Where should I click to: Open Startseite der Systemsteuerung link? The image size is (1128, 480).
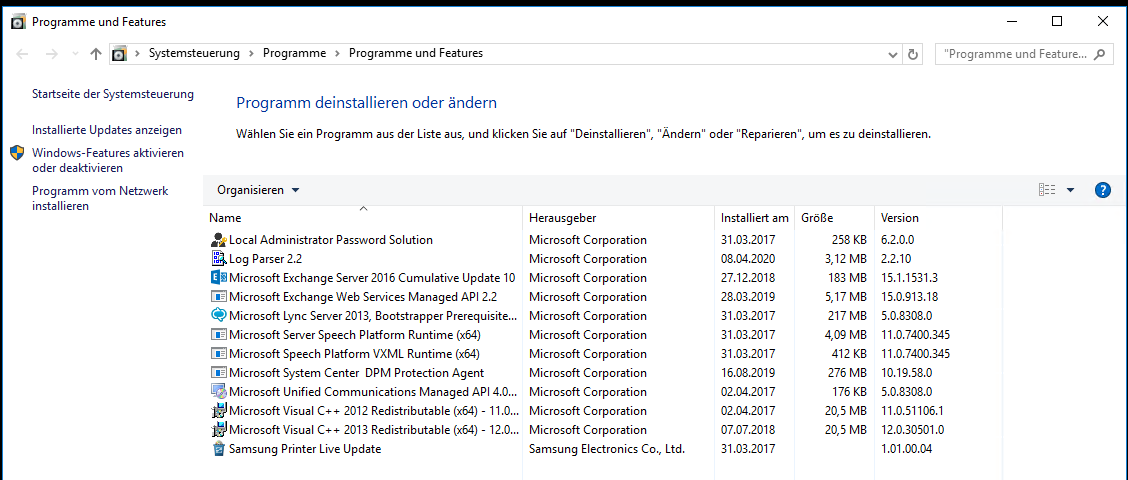pyautogui.click(x=113, y=94)
